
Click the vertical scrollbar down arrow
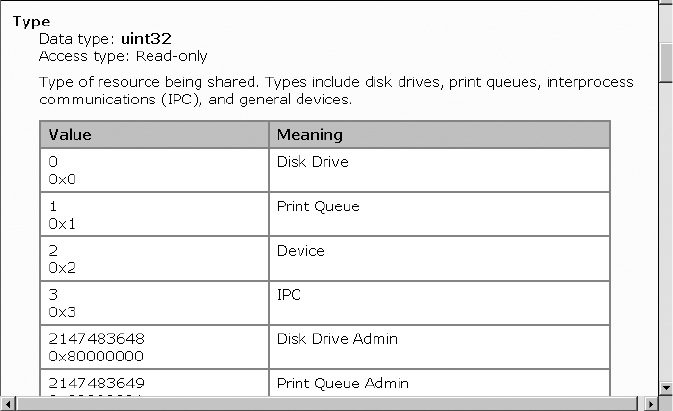(666, 388)
